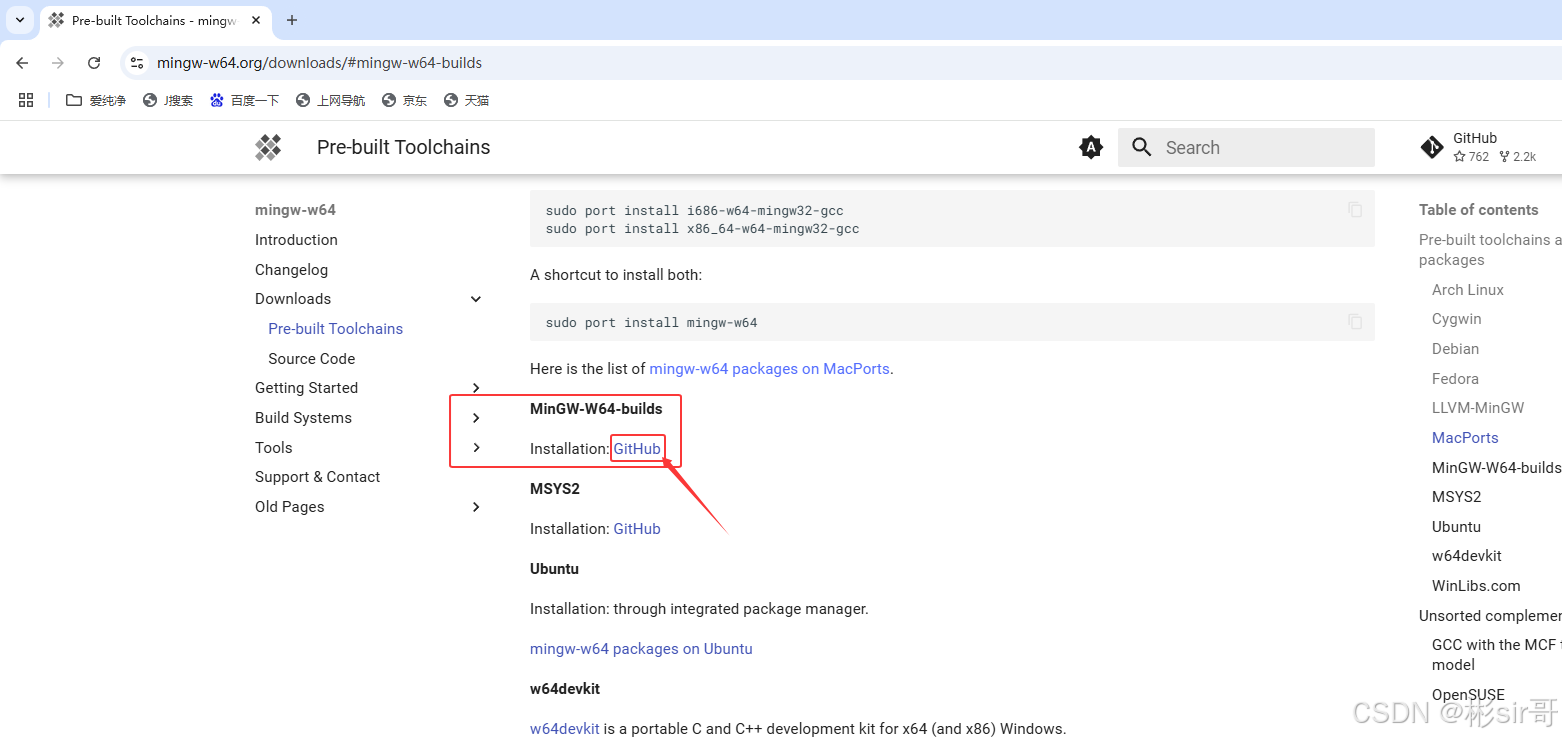
Task: Click the address bar URL
Action: point(319,63)
